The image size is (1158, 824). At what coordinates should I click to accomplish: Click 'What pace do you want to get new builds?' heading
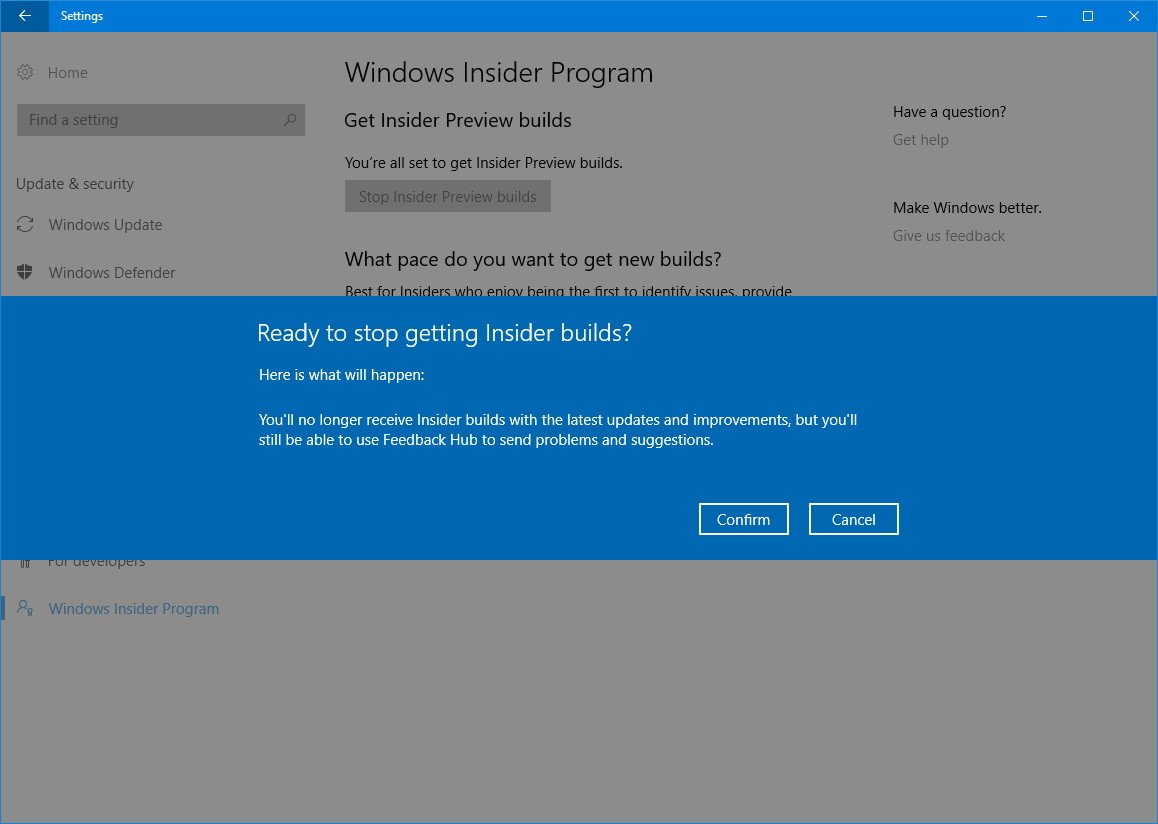point(532,259)
